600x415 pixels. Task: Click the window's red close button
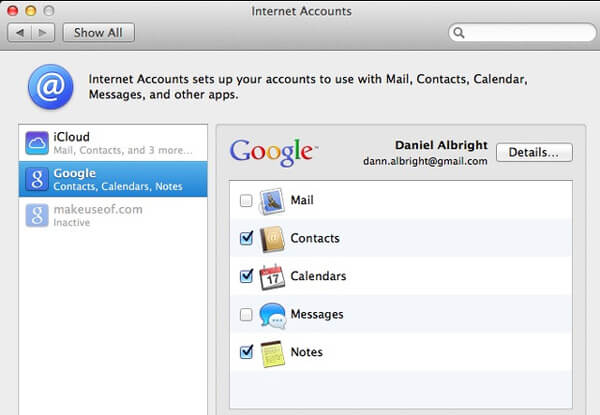tap(13, 11)
